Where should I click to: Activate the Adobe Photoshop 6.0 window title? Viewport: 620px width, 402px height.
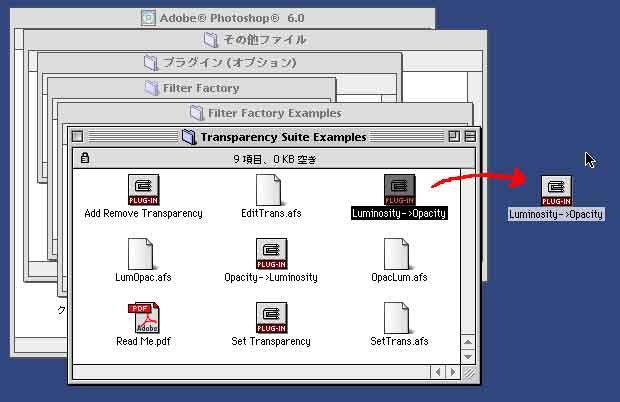point(230,18)
